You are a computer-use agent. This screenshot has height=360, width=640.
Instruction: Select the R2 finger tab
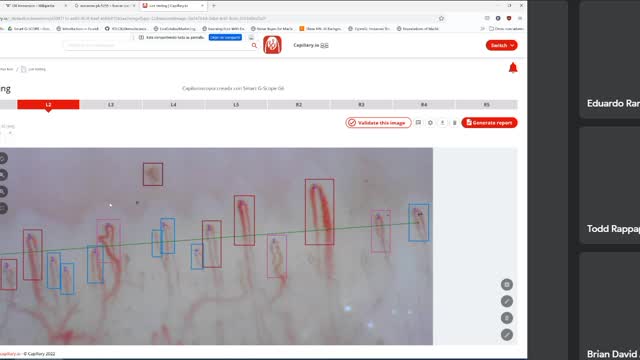tap(299, 104)
